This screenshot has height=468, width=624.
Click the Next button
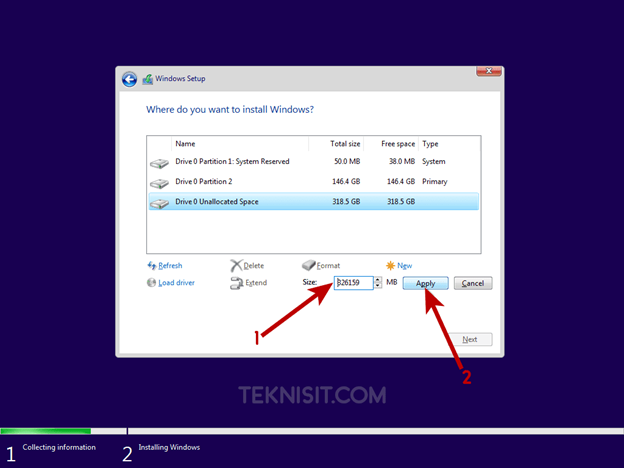[470, 339]
